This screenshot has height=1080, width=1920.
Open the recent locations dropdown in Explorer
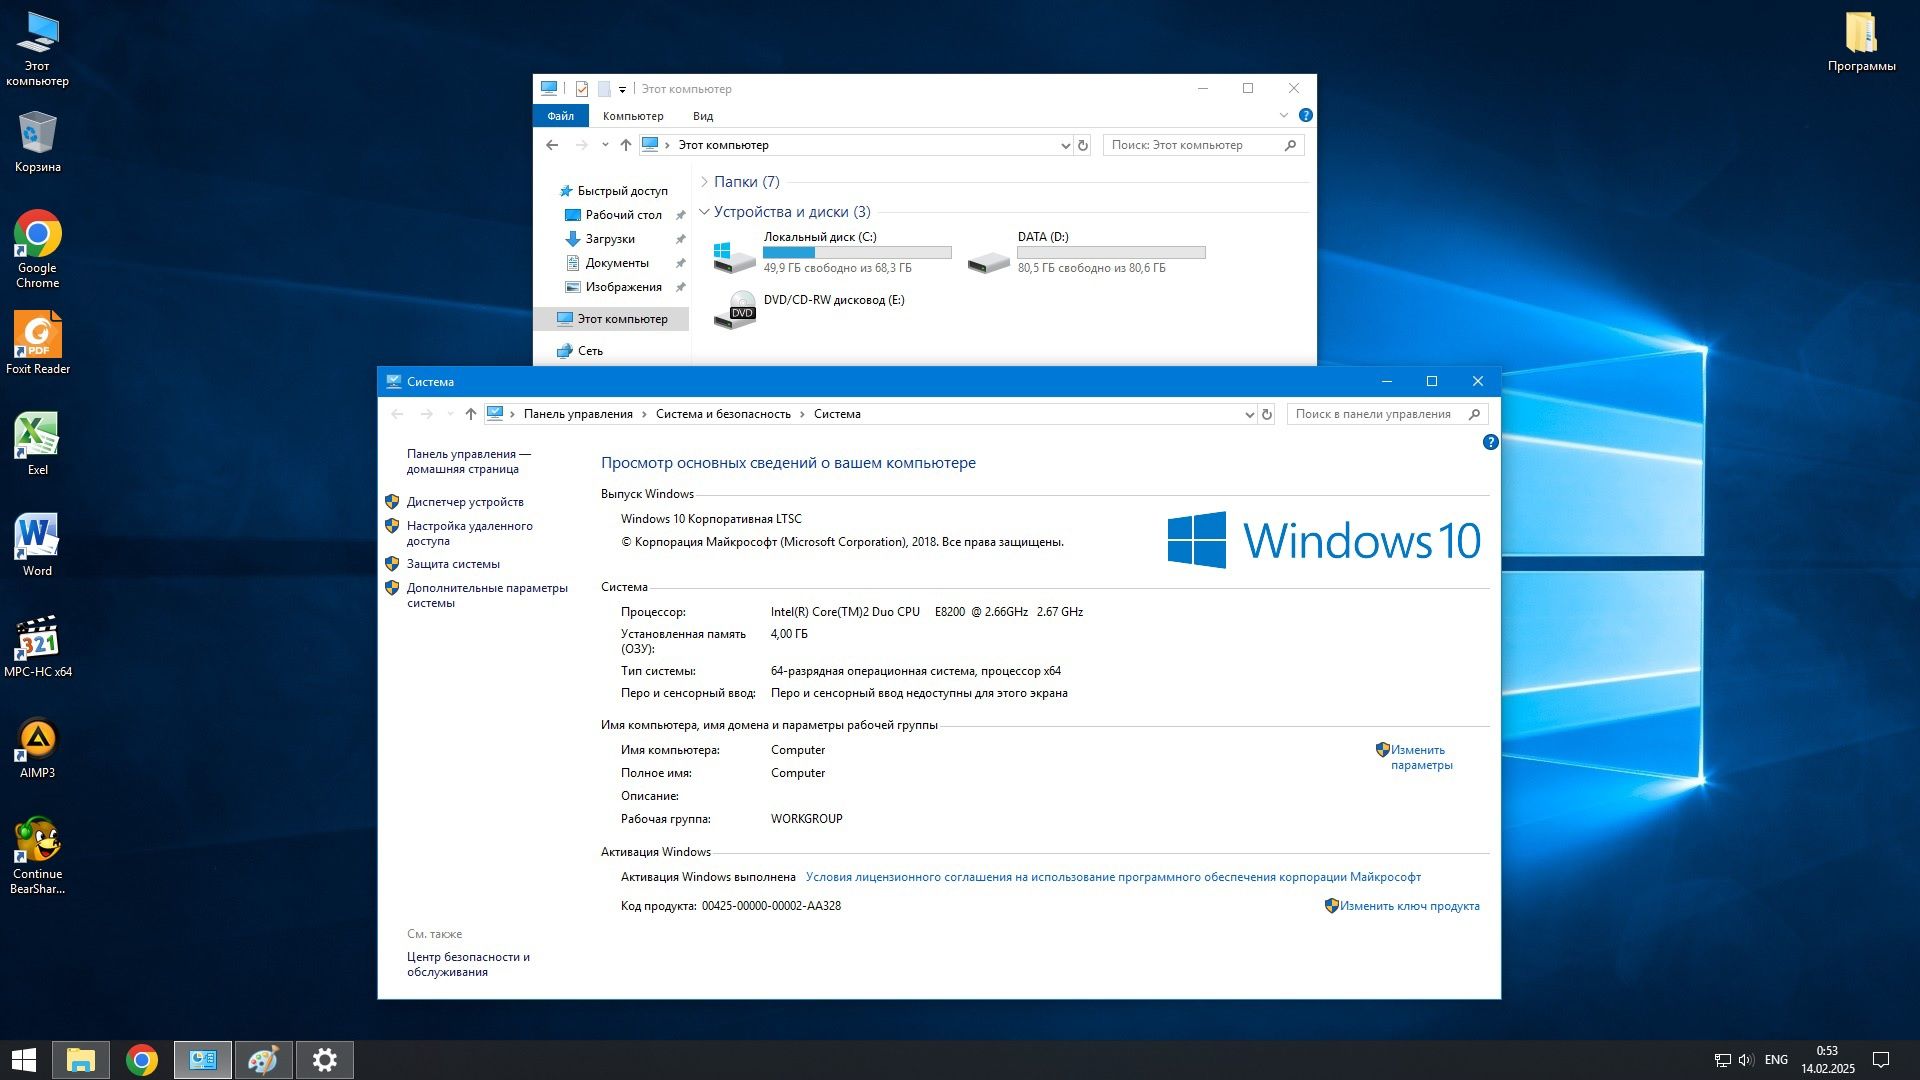[605, 145]
